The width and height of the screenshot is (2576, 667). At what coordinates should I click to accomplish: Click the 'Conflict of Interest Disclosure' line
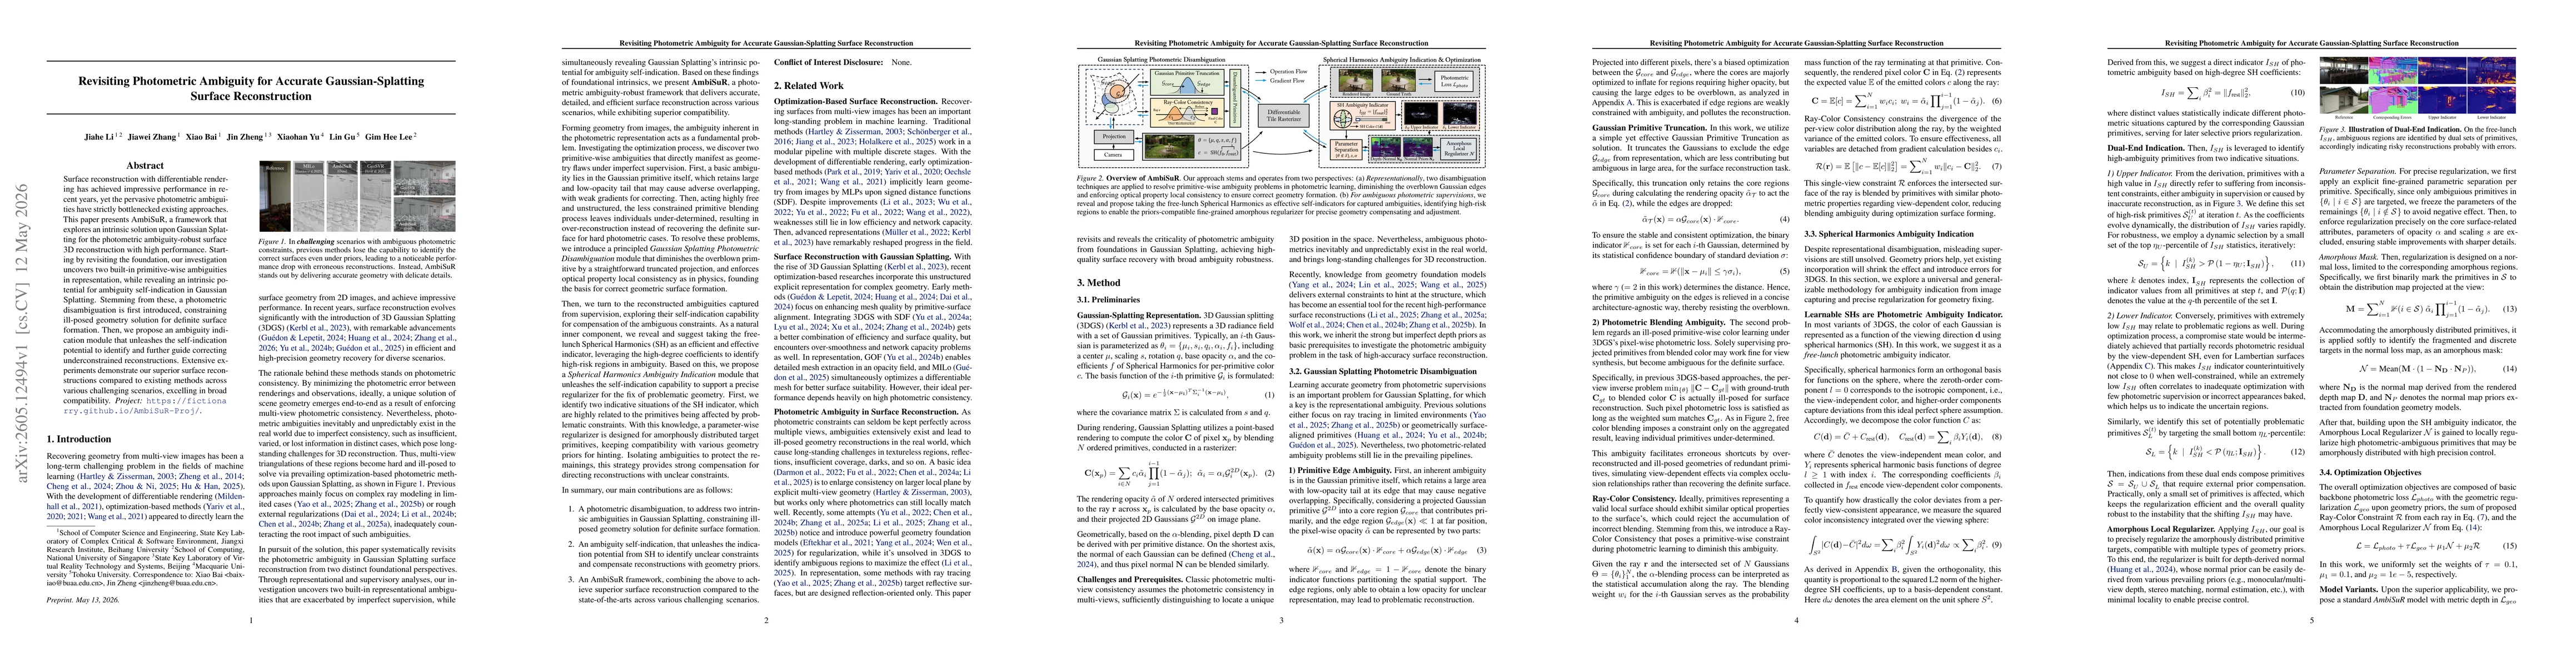coord(843,62)
